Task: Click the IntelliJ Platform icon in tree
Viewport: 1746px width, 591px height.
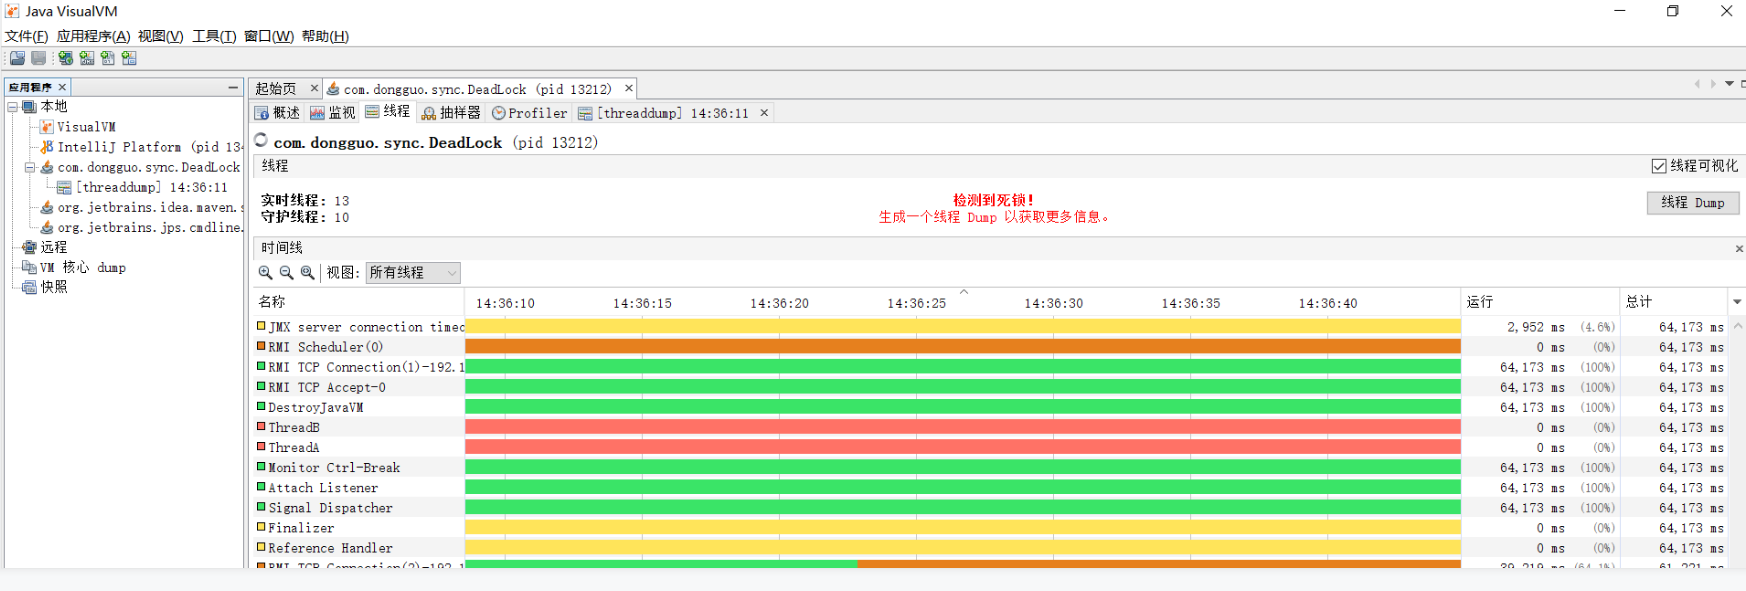Action: tap(47, 147)
